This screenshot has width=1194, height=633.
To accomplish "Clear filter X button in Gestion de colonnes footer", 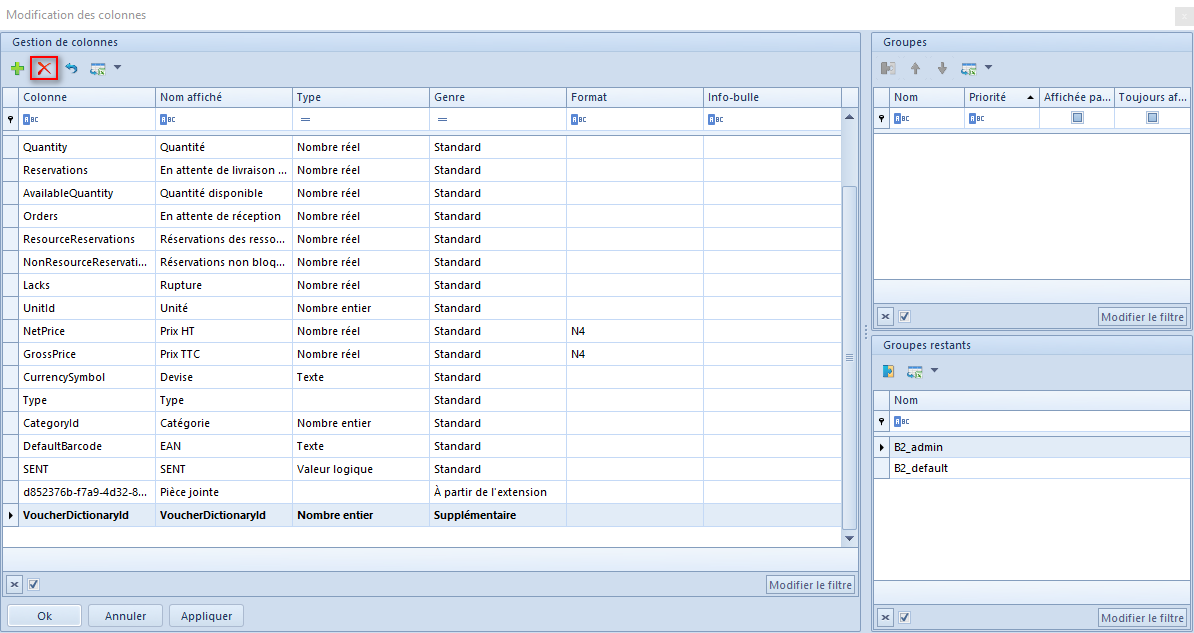I will (x=14, y=584).
